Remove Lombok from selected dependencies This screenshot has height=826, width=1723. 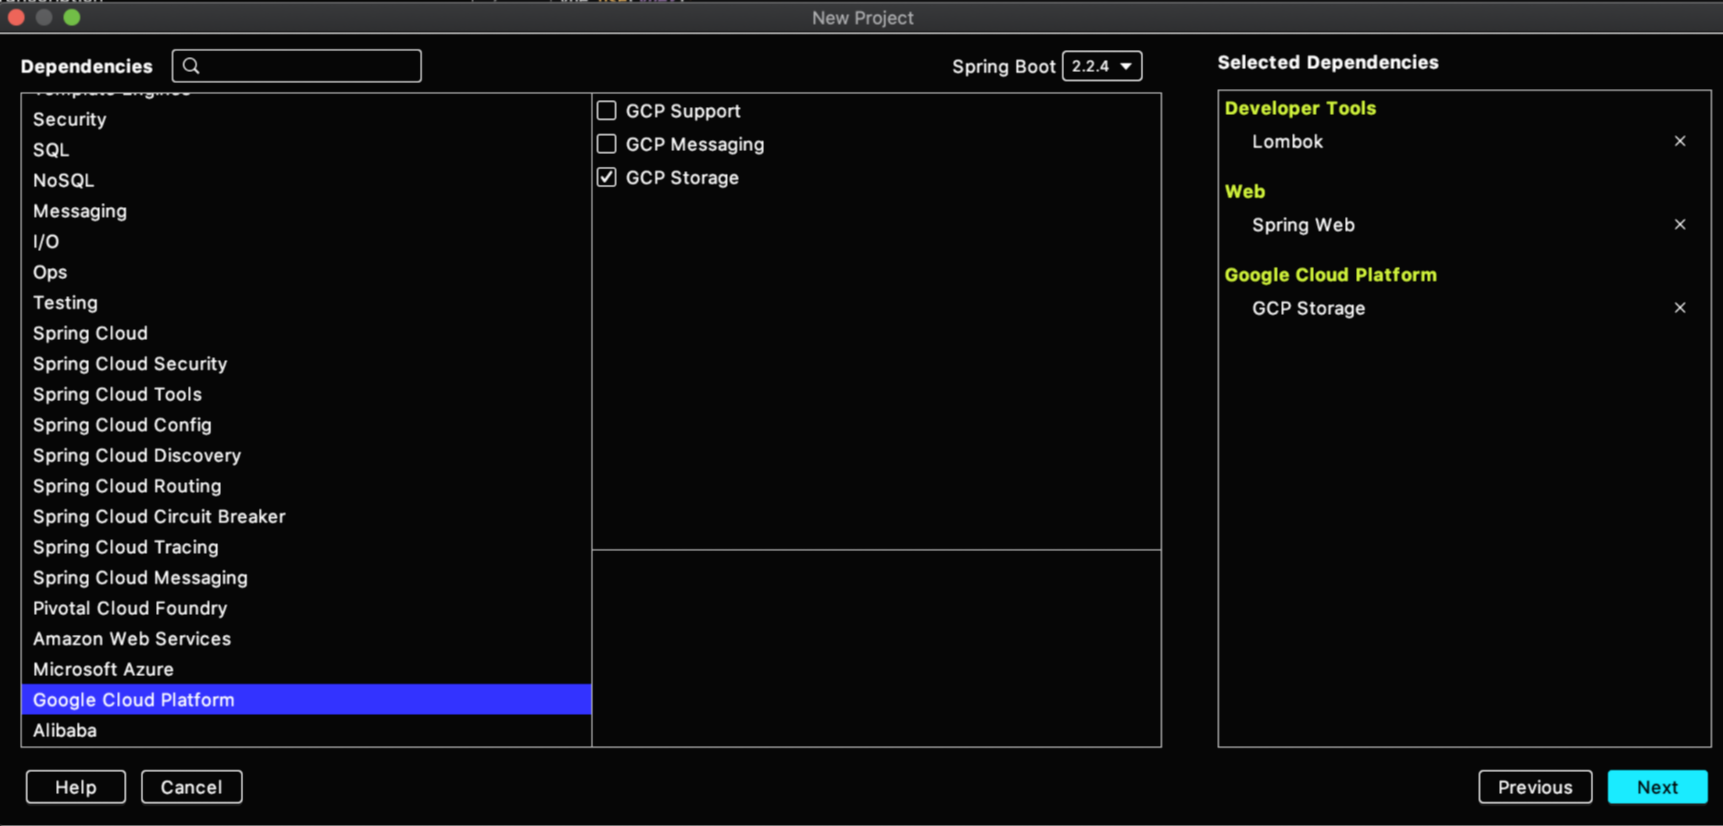[x=1680, y=141]
